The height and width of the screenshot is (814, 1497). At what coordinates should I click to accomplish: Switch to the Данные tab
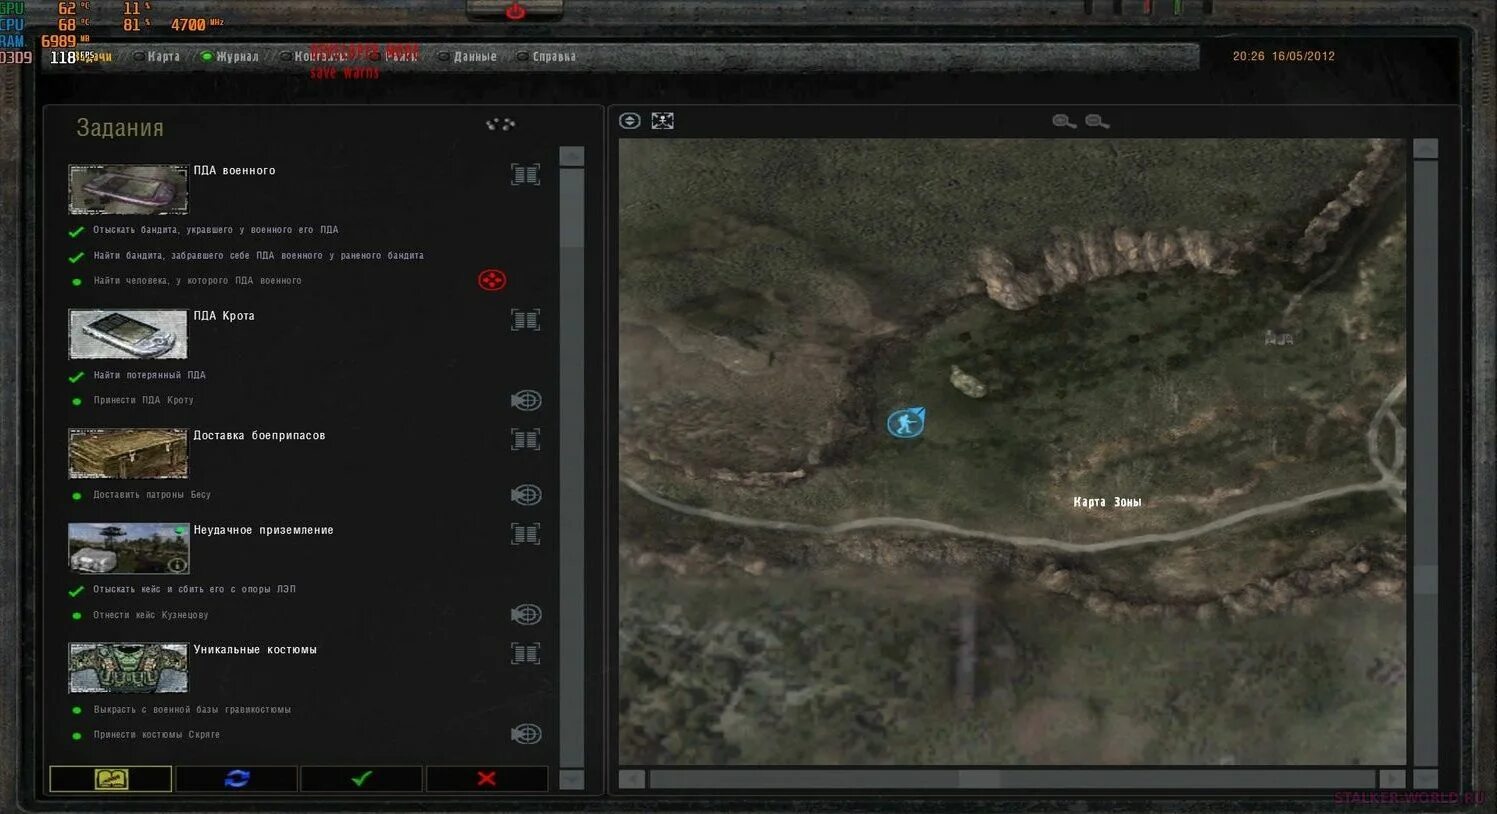475,57
